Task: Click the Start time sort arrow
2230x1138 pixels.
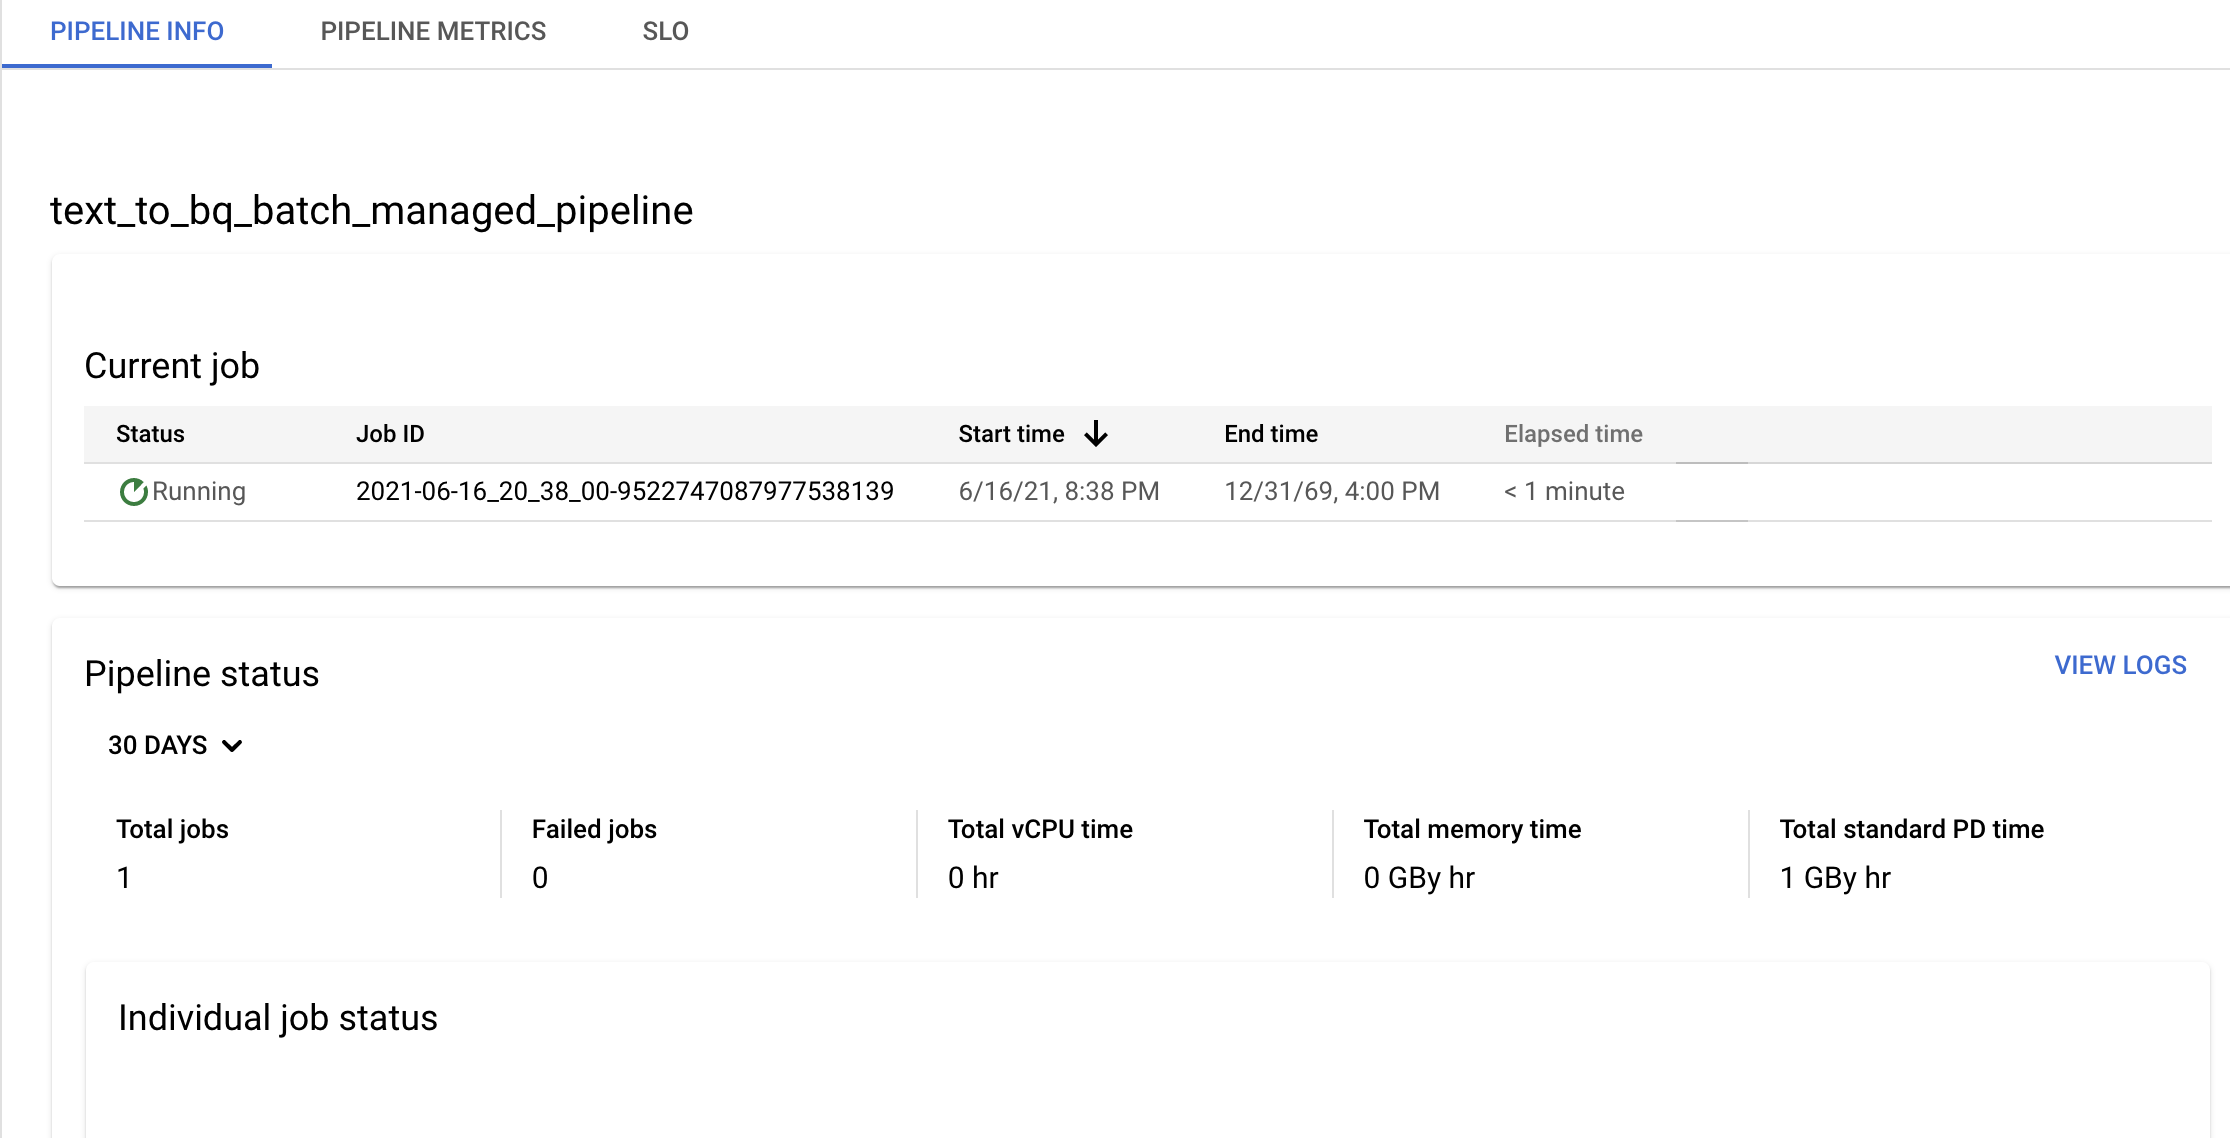Action: tap(1098, 434)
